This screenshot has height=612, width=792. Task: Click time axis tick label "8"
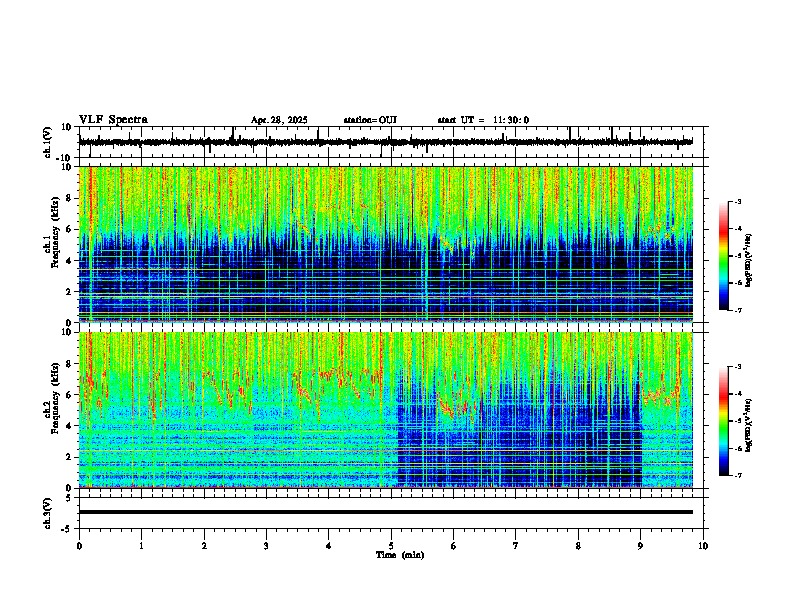click(x=578, y=546)
